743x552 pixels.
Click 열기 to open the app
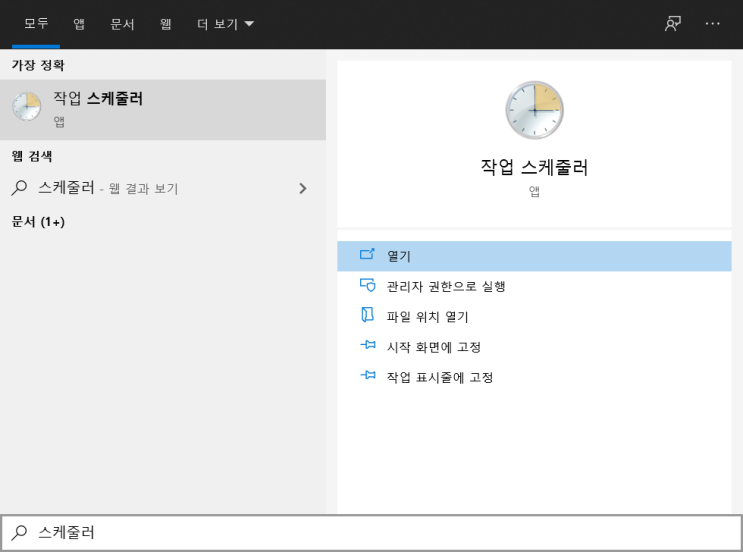(534, 256)
